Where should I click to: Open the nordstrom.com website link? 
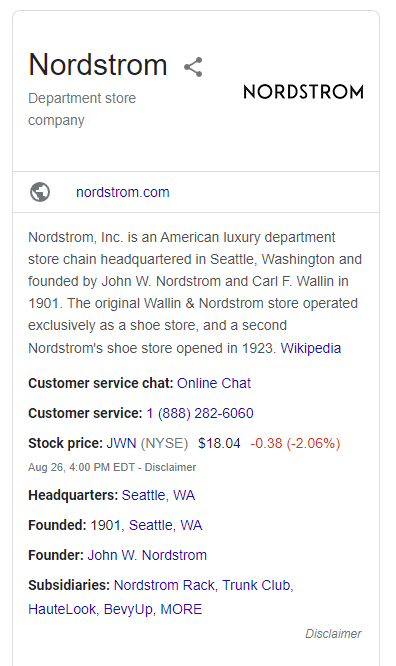point(123,192)
